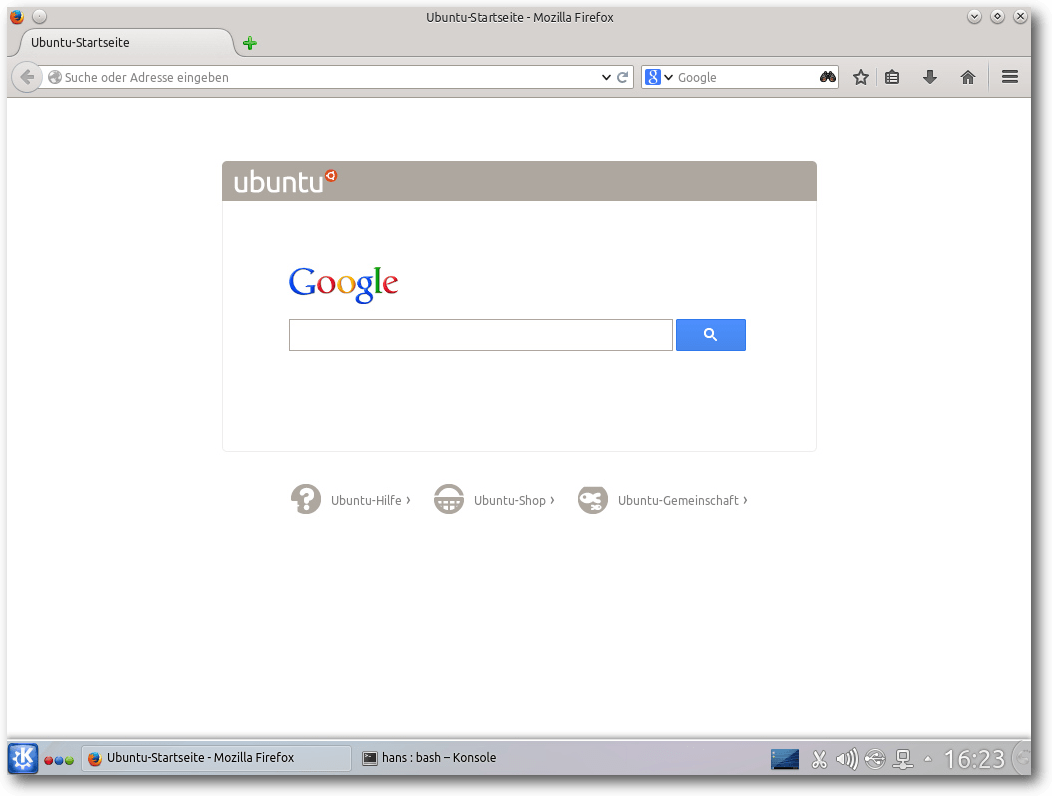The width and height of the screenshot is (1052, 796).
Task: Open the KDE application launcher
Action: 23,758
